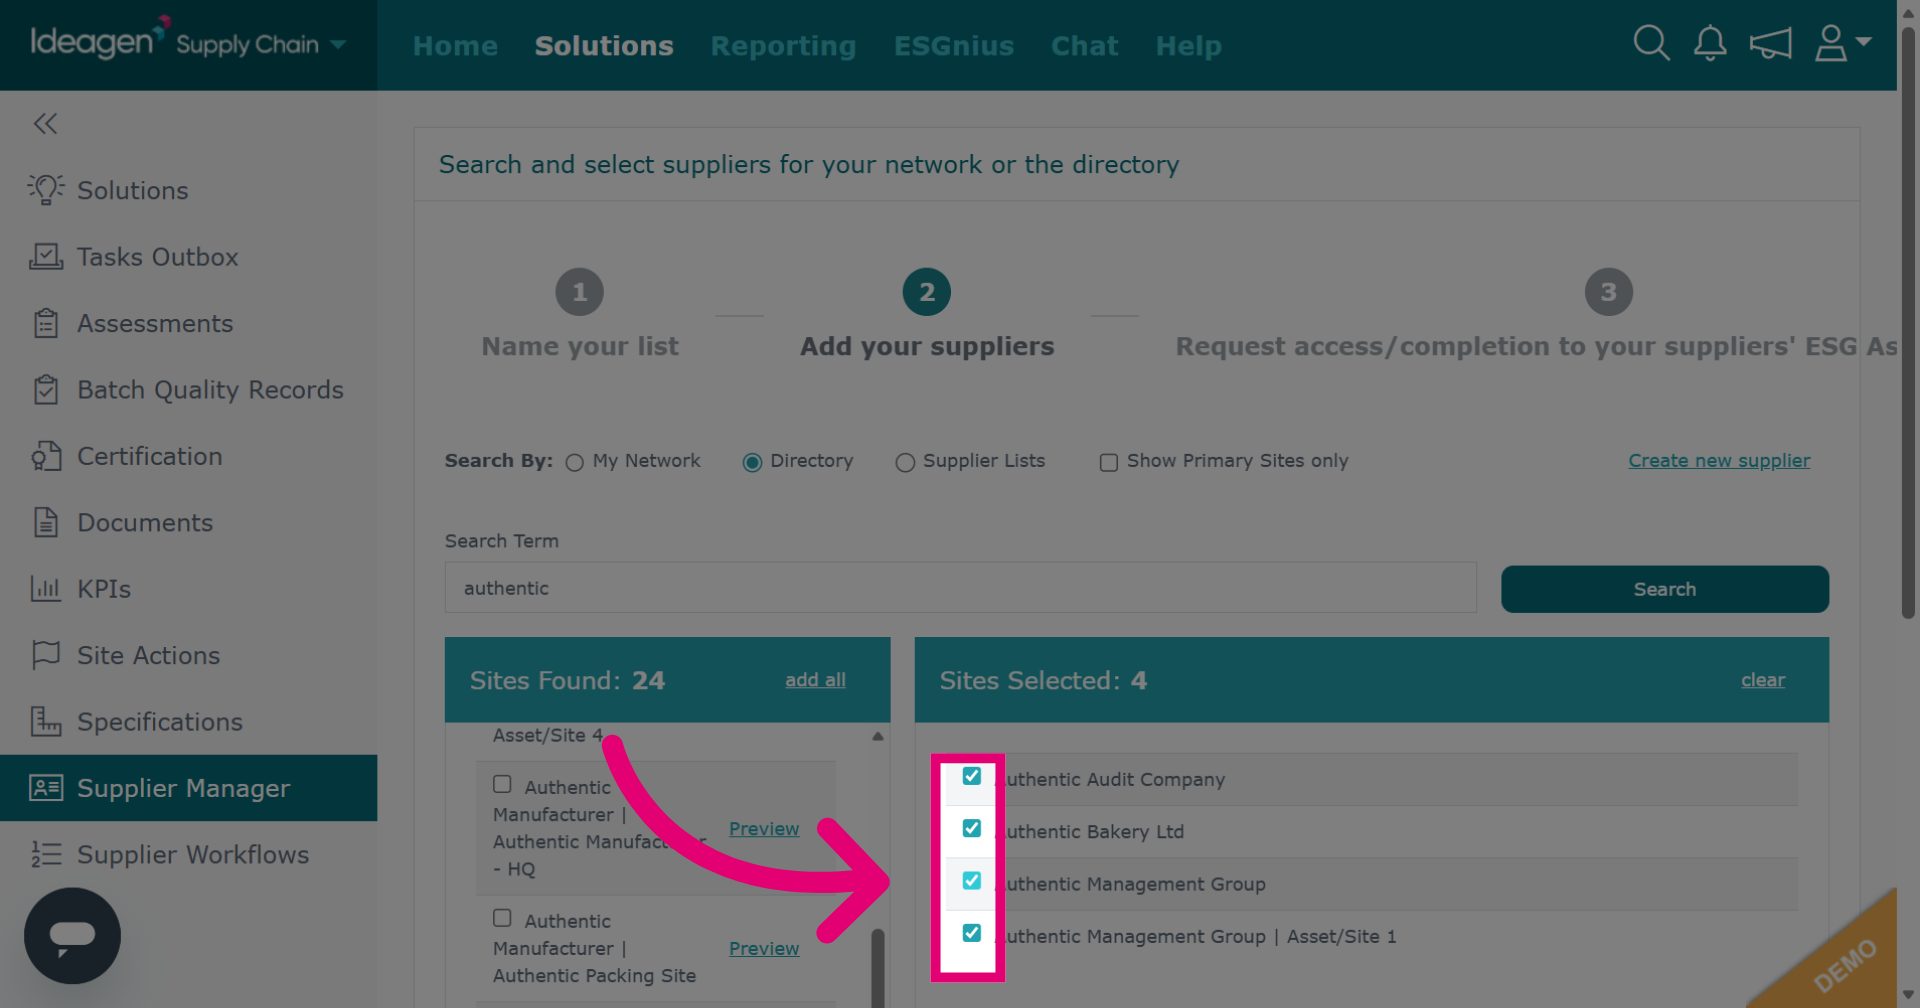Check Authentic Manufacturer HQ site
This screenshot has height=1008, width=1920.
(x=502, y=784)
